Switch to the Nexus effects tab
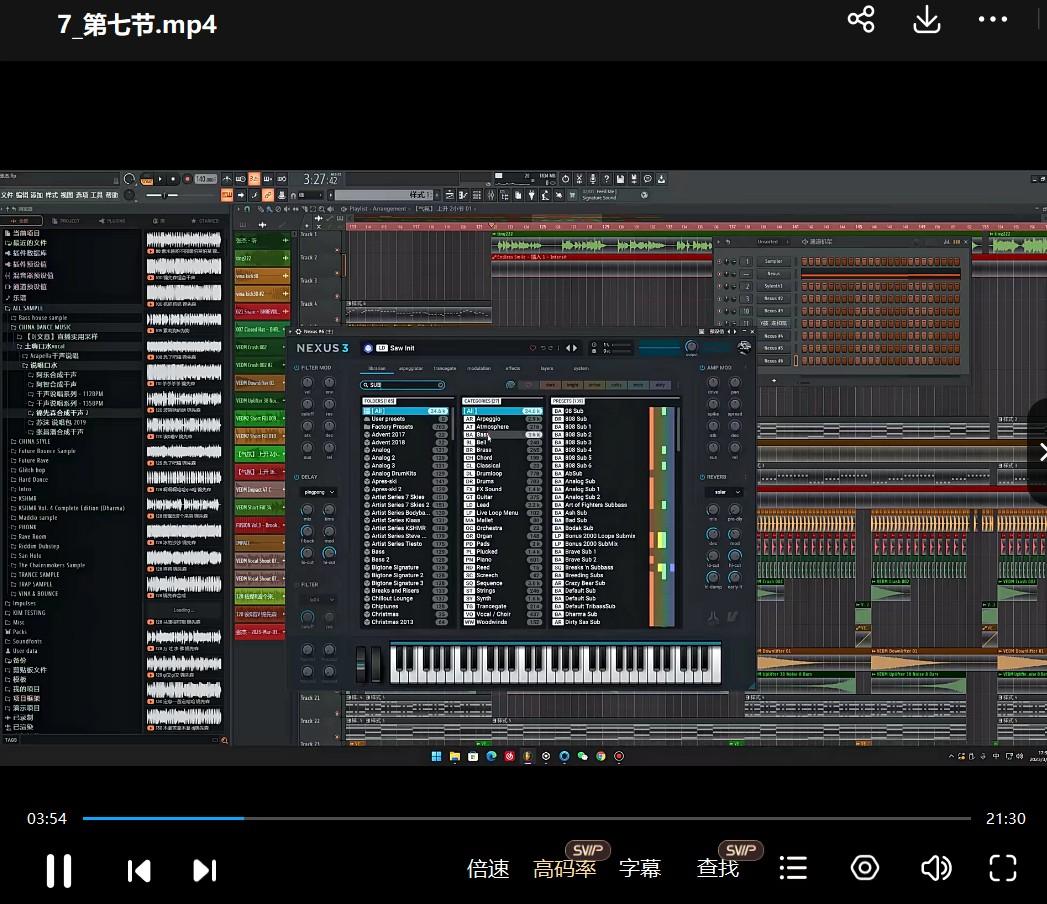The image size is (1047, 904). [513, 369]
